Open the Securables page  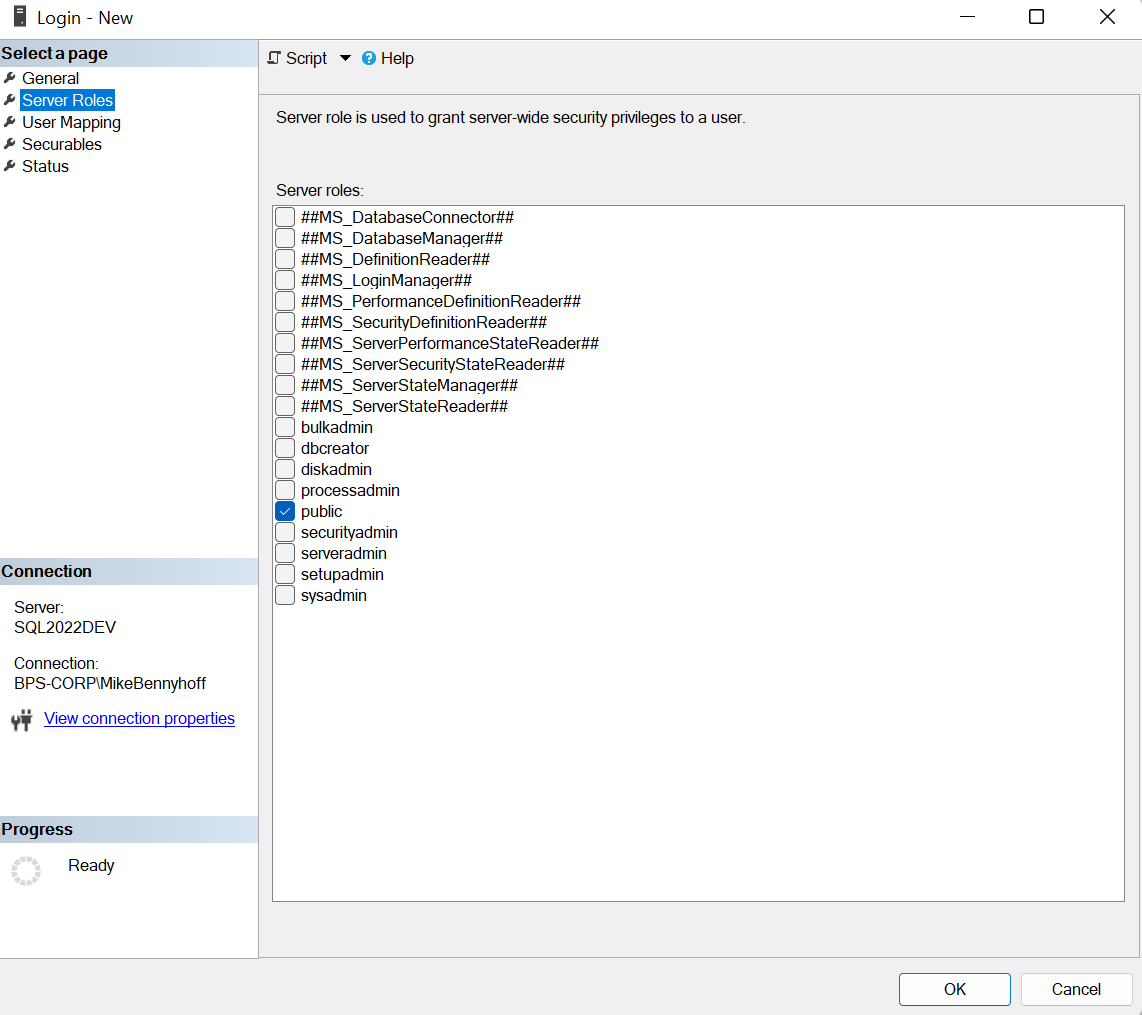(62, 144)
